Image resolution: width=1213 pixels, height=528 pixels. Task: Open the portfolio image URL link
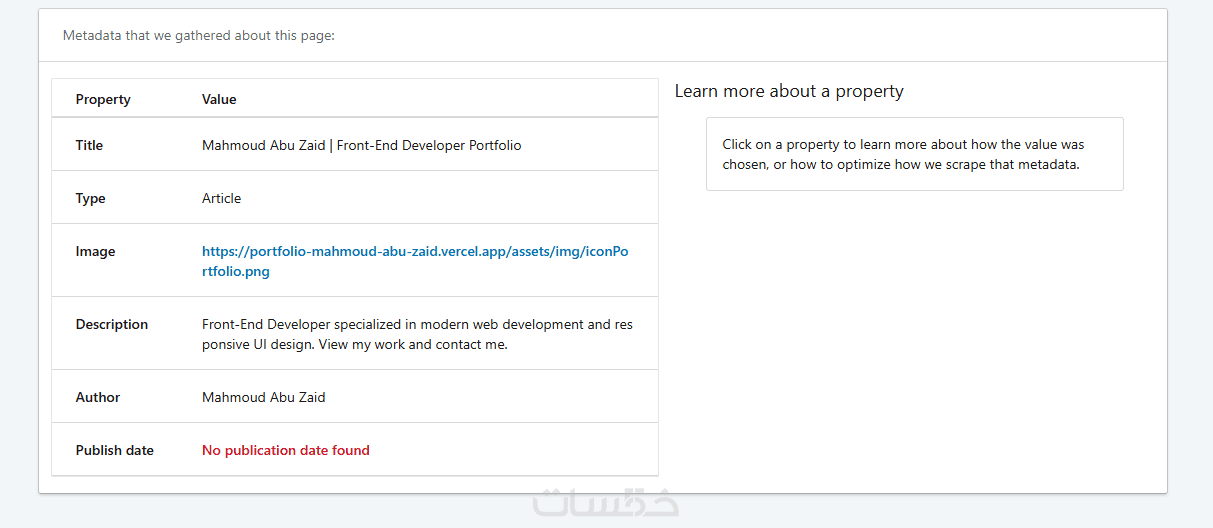[x=415, y=252]
